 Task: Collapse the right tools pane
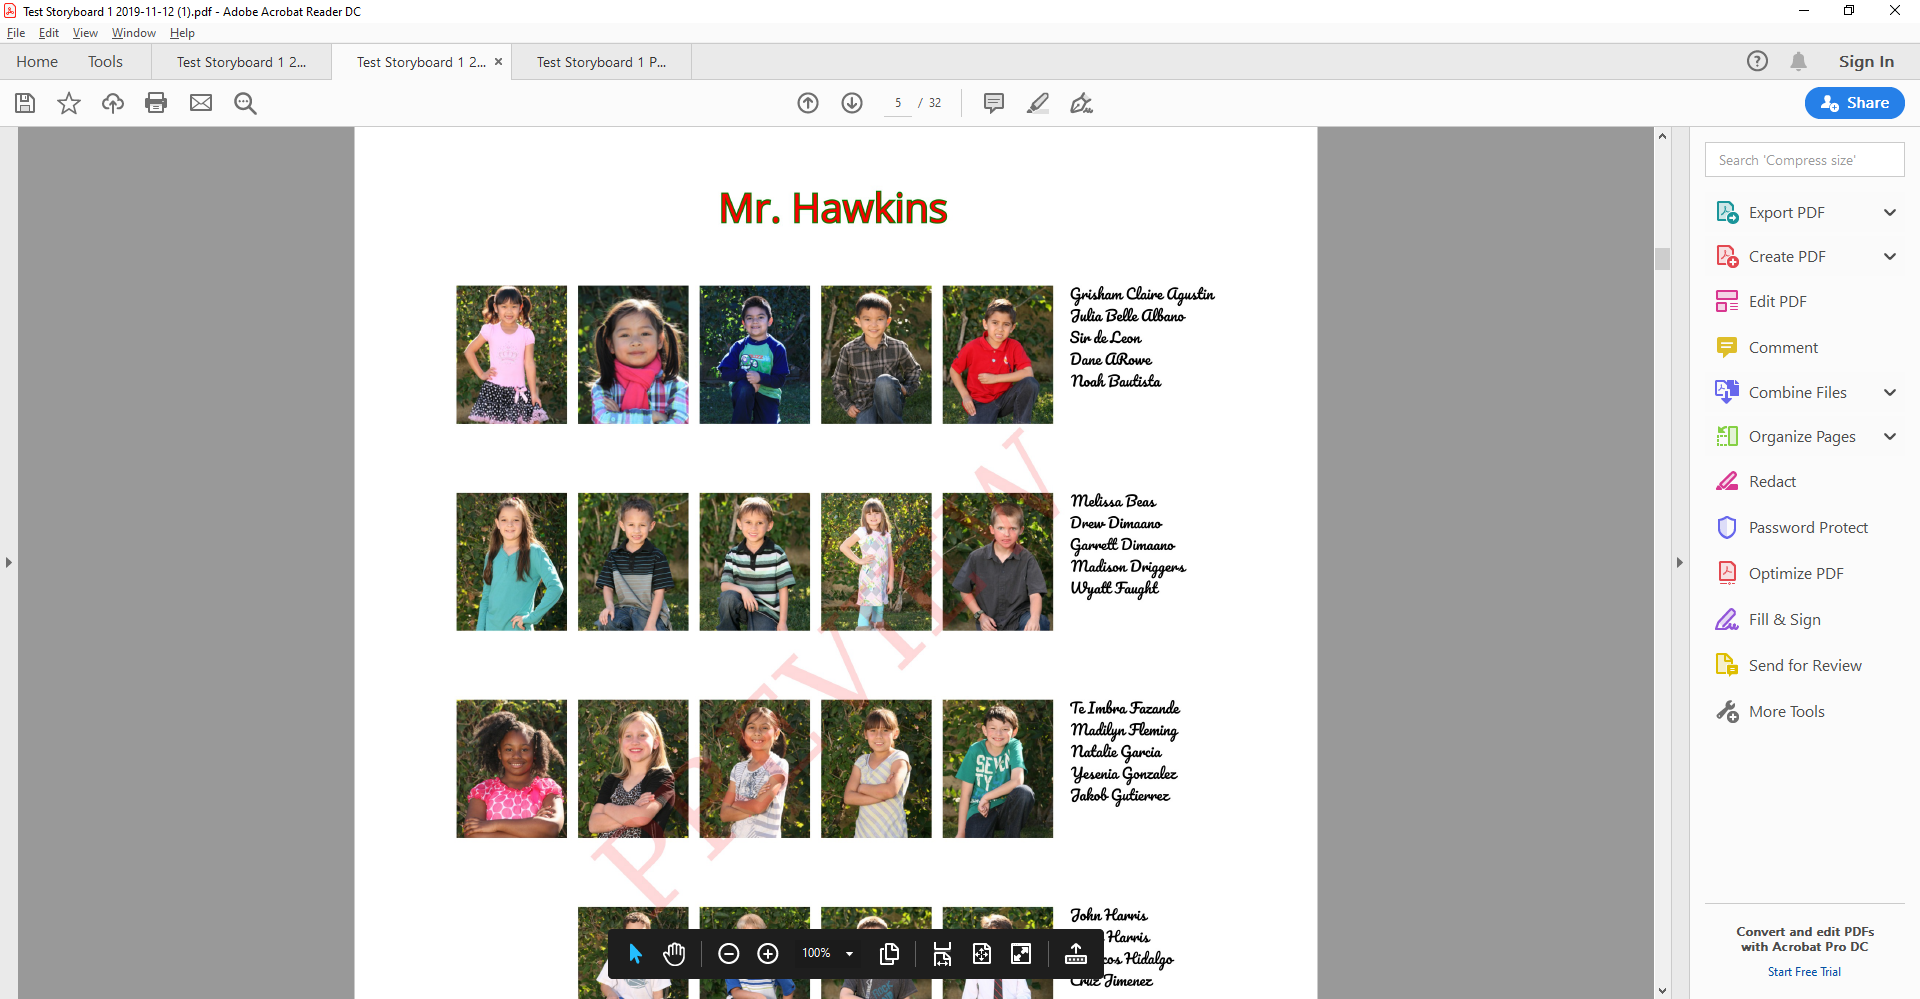[1680, 563]
